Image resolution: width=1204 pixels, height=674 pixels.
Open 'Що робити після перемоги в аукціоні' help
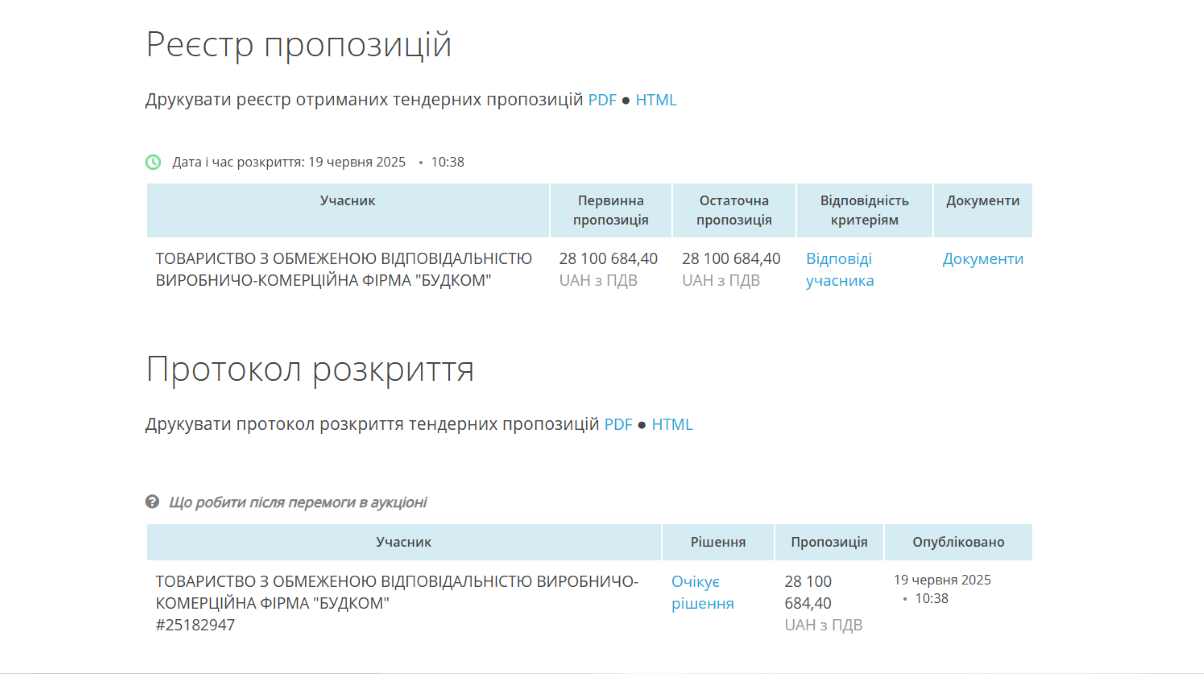tap(297, 502)
